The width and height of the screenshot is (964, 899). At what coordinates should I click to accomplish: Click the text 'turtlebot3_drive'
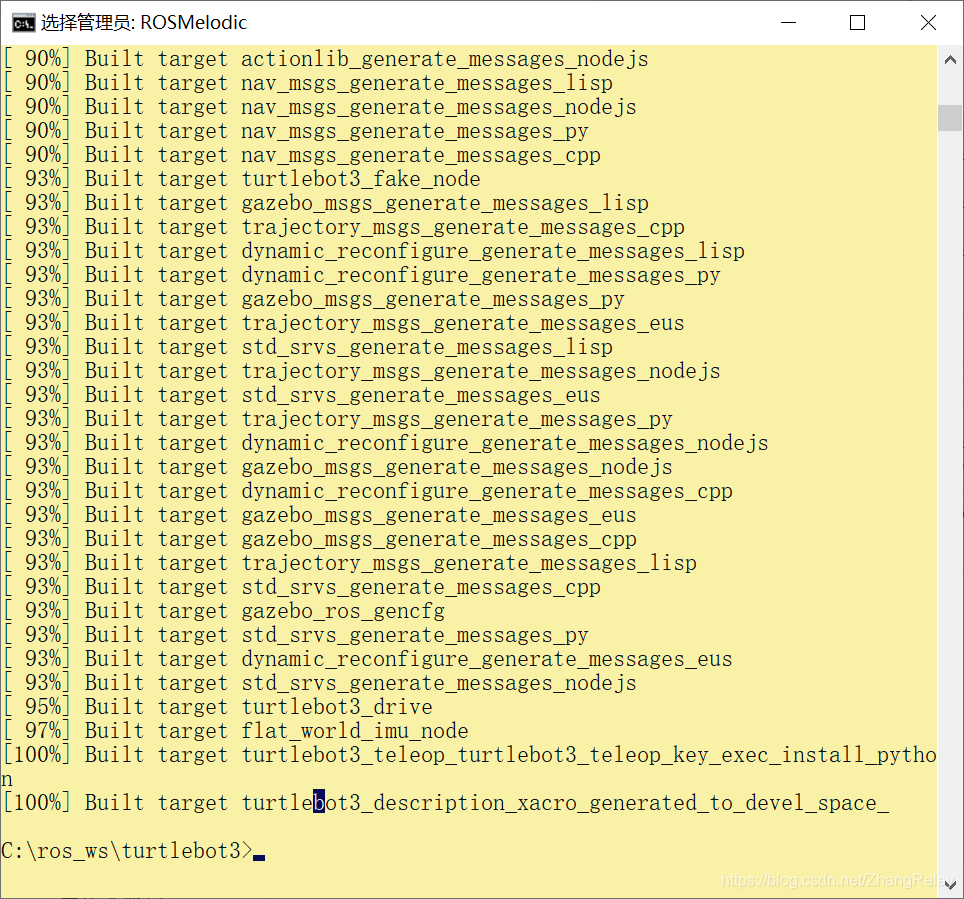(336, 707)
